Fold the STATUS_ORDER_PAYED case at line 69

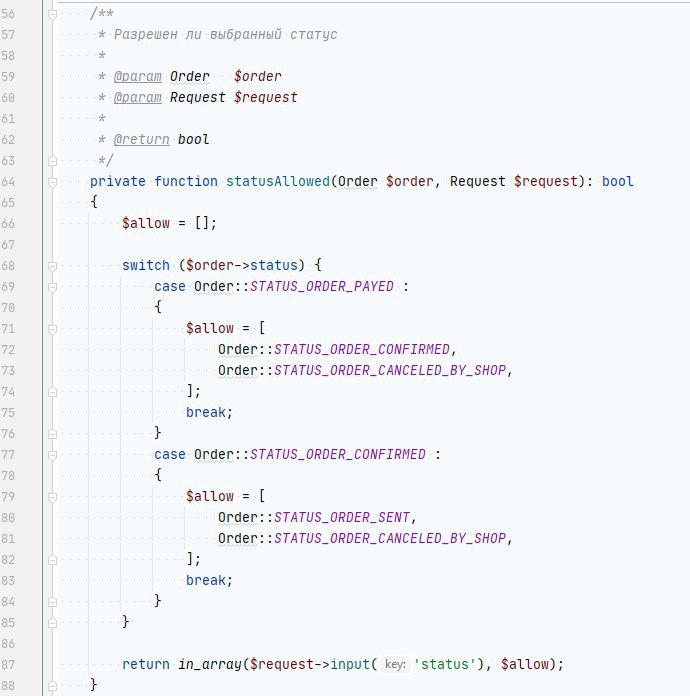(52, 287)
